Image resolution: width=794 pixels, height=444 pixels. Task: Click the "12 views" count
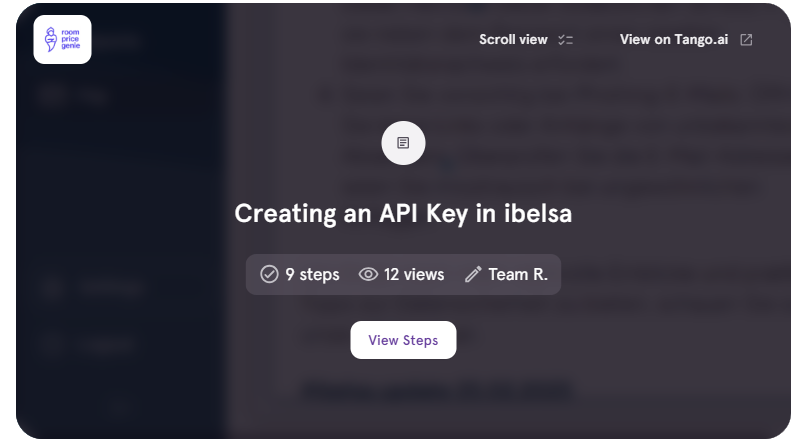point(414,274)
